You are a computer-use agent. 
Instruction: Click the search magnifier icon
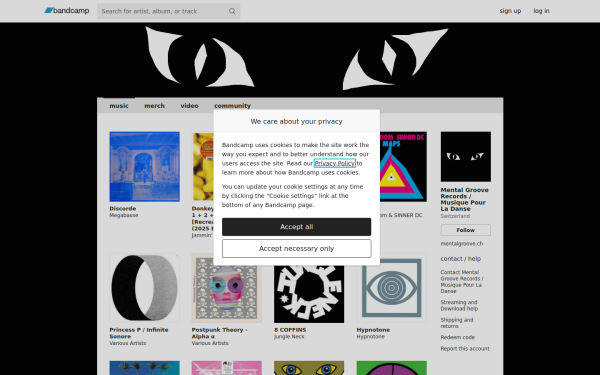point(232,11)
